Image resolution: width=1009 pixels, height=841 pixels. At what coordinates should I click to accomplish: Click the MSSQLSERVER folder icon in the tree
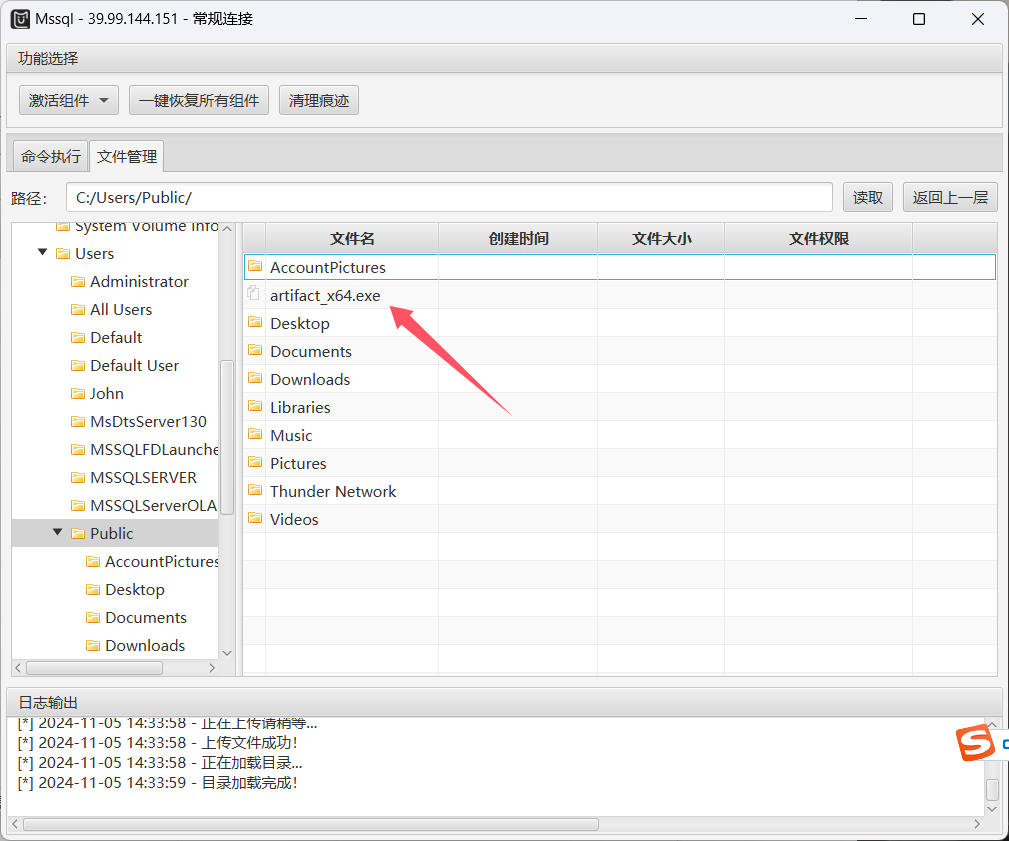pos(78,477)
